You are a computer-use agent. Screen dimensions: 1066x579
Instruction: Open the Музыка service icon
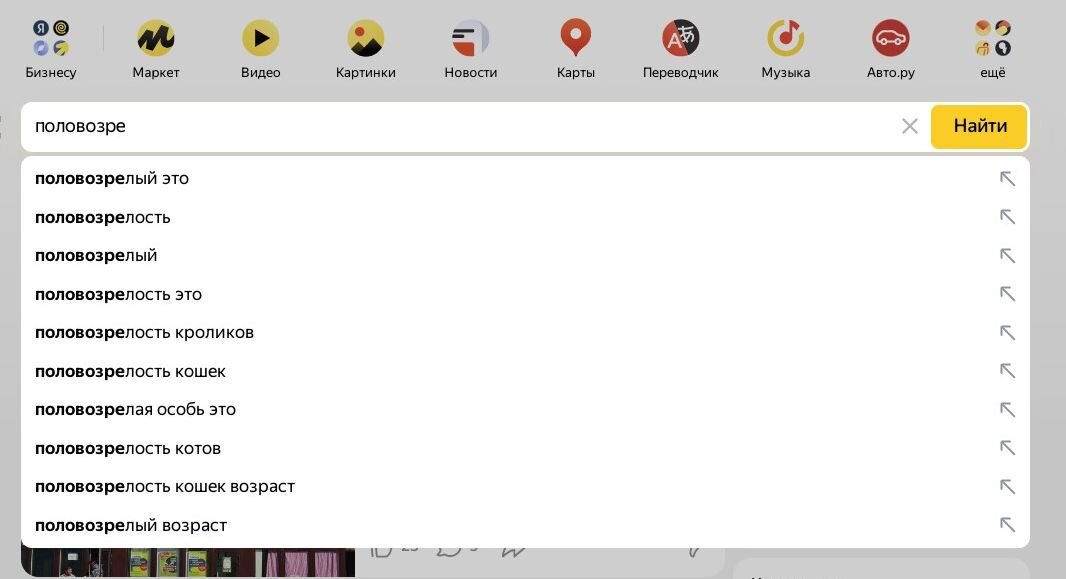pyautogui.click(x=786, y=38)
